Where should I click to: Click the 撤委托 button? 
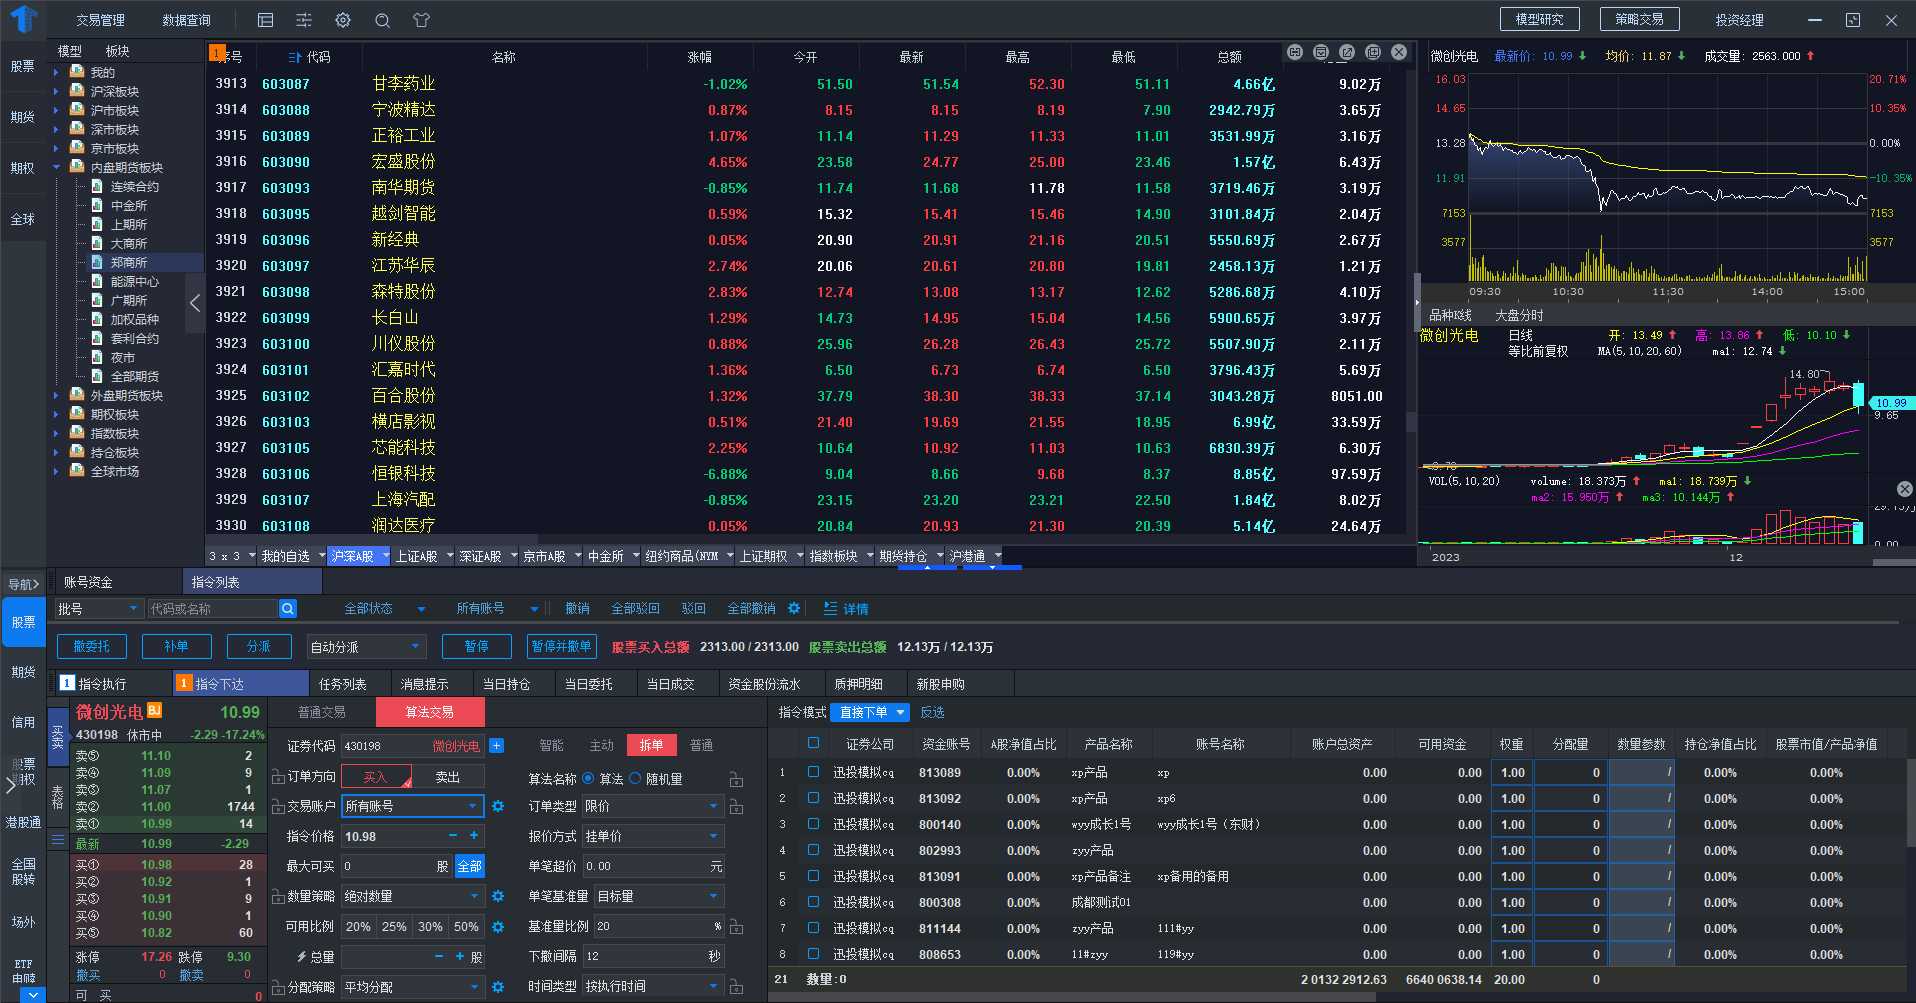(92, 647)
